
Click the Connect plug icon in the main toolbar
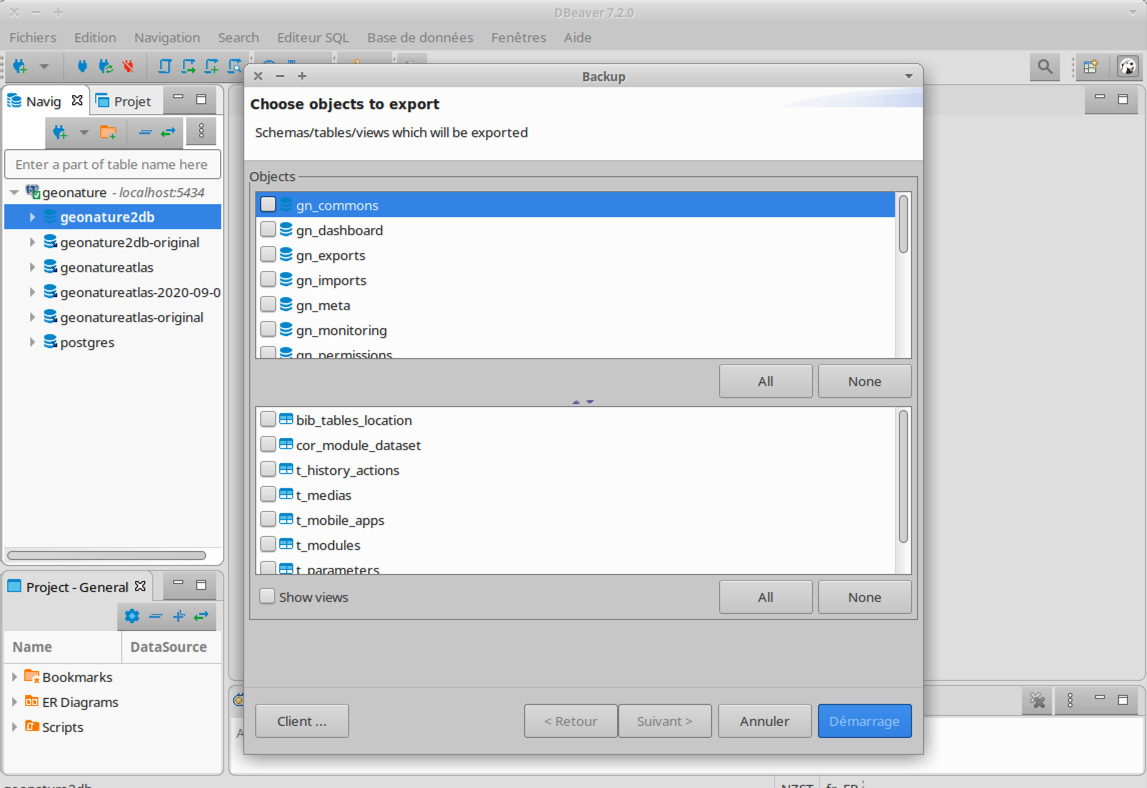[82, 67]
